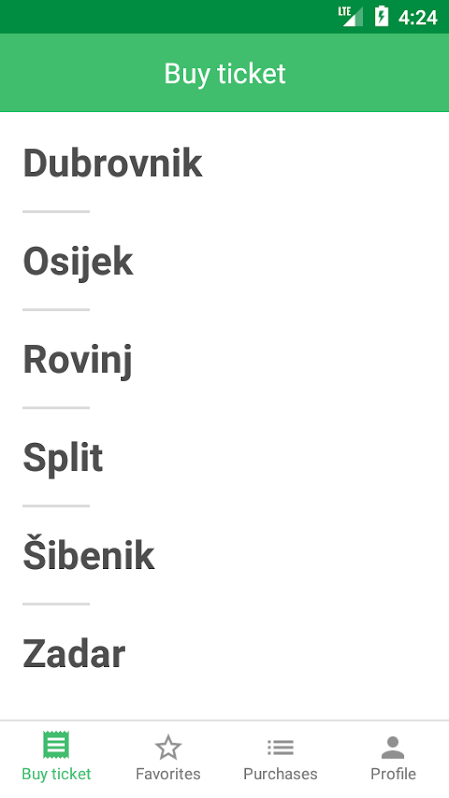Tap the Purchases list icon

[280, 747]
